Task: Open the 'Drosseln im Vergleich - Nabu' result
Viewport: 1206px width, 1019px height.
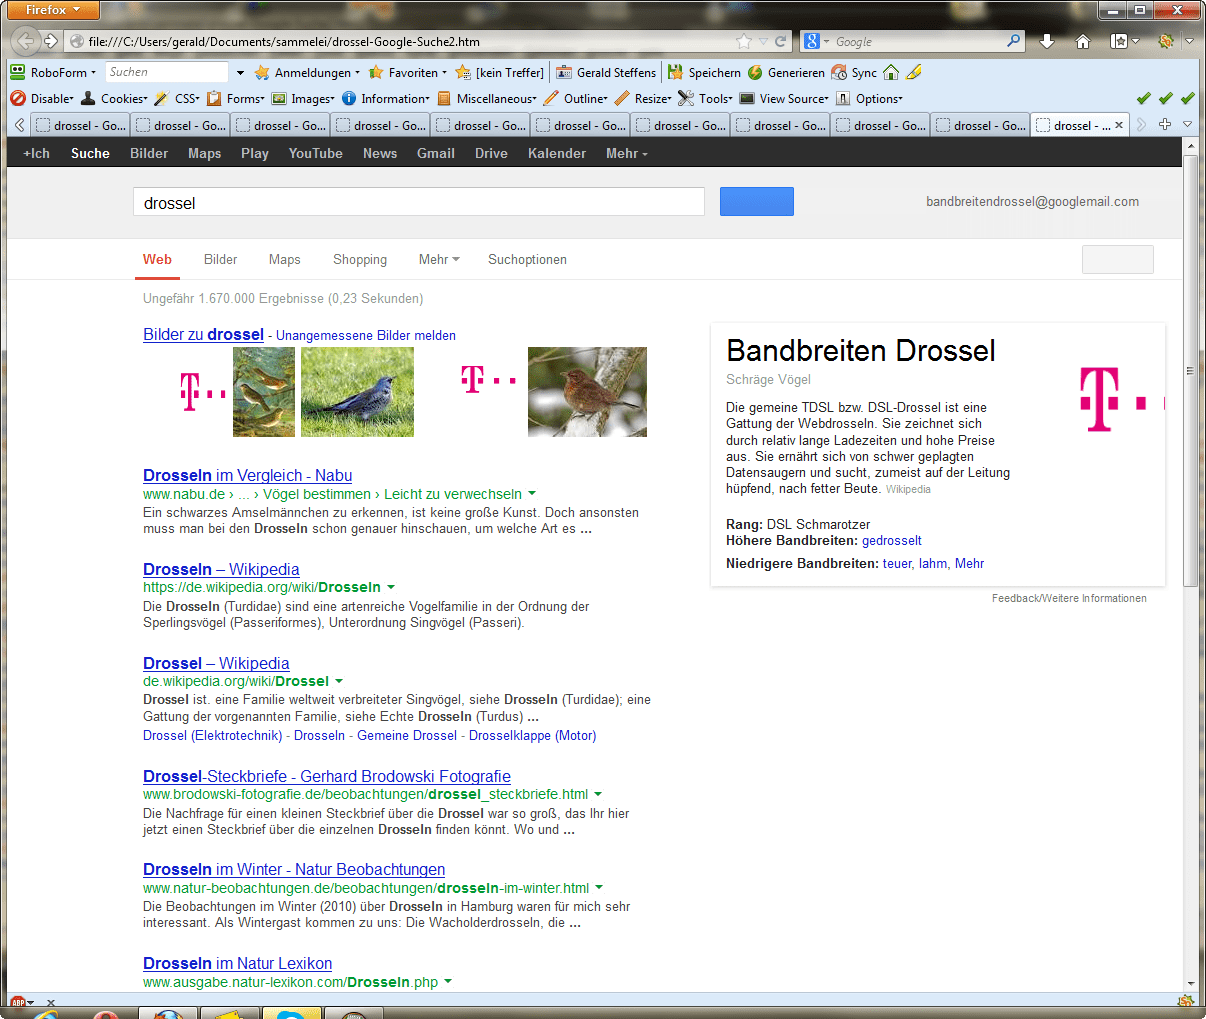Action: (x=247, y=475)
